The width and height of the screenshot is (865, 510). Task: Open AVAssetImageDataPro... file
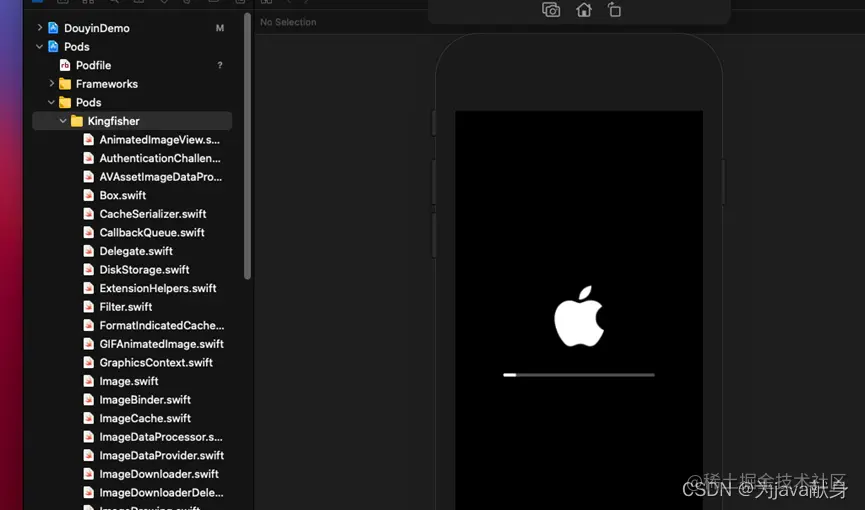[161, 177]
